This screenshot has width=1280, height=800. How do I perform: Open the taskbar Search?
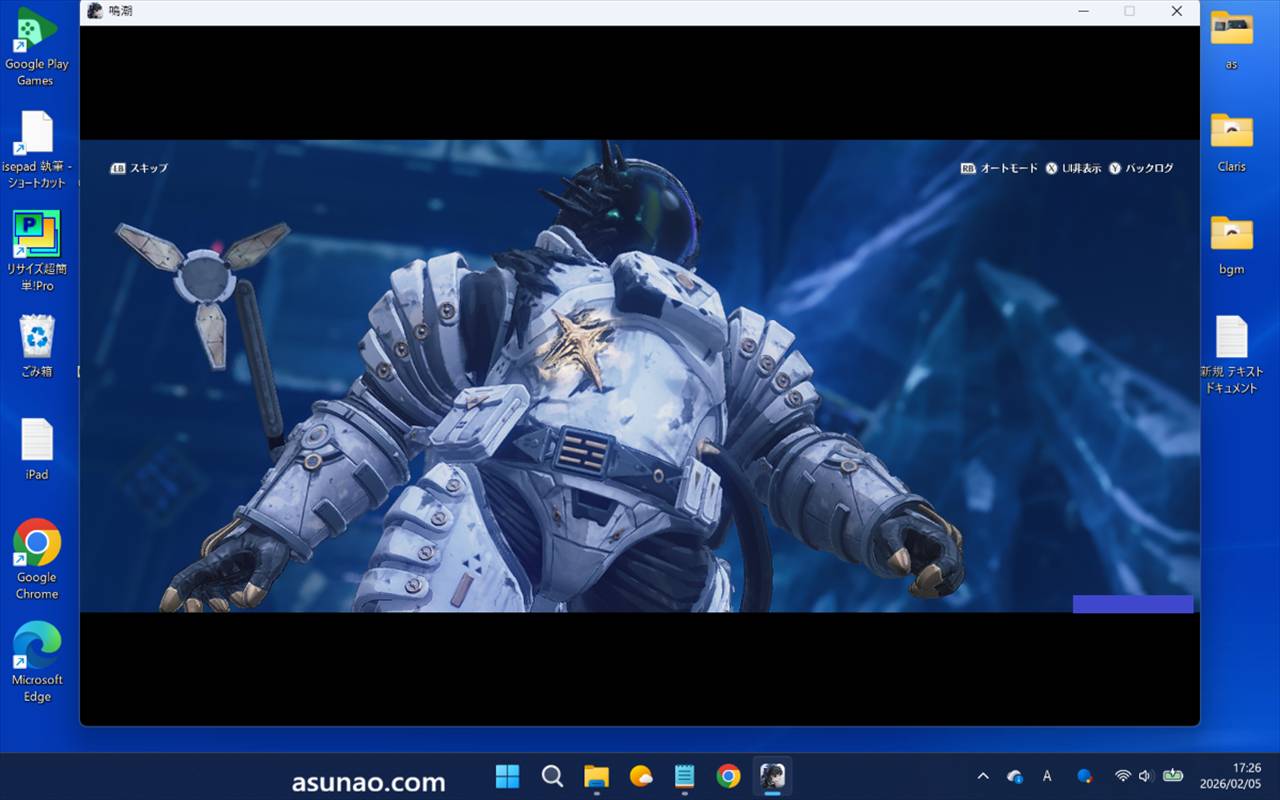point(552,776)
